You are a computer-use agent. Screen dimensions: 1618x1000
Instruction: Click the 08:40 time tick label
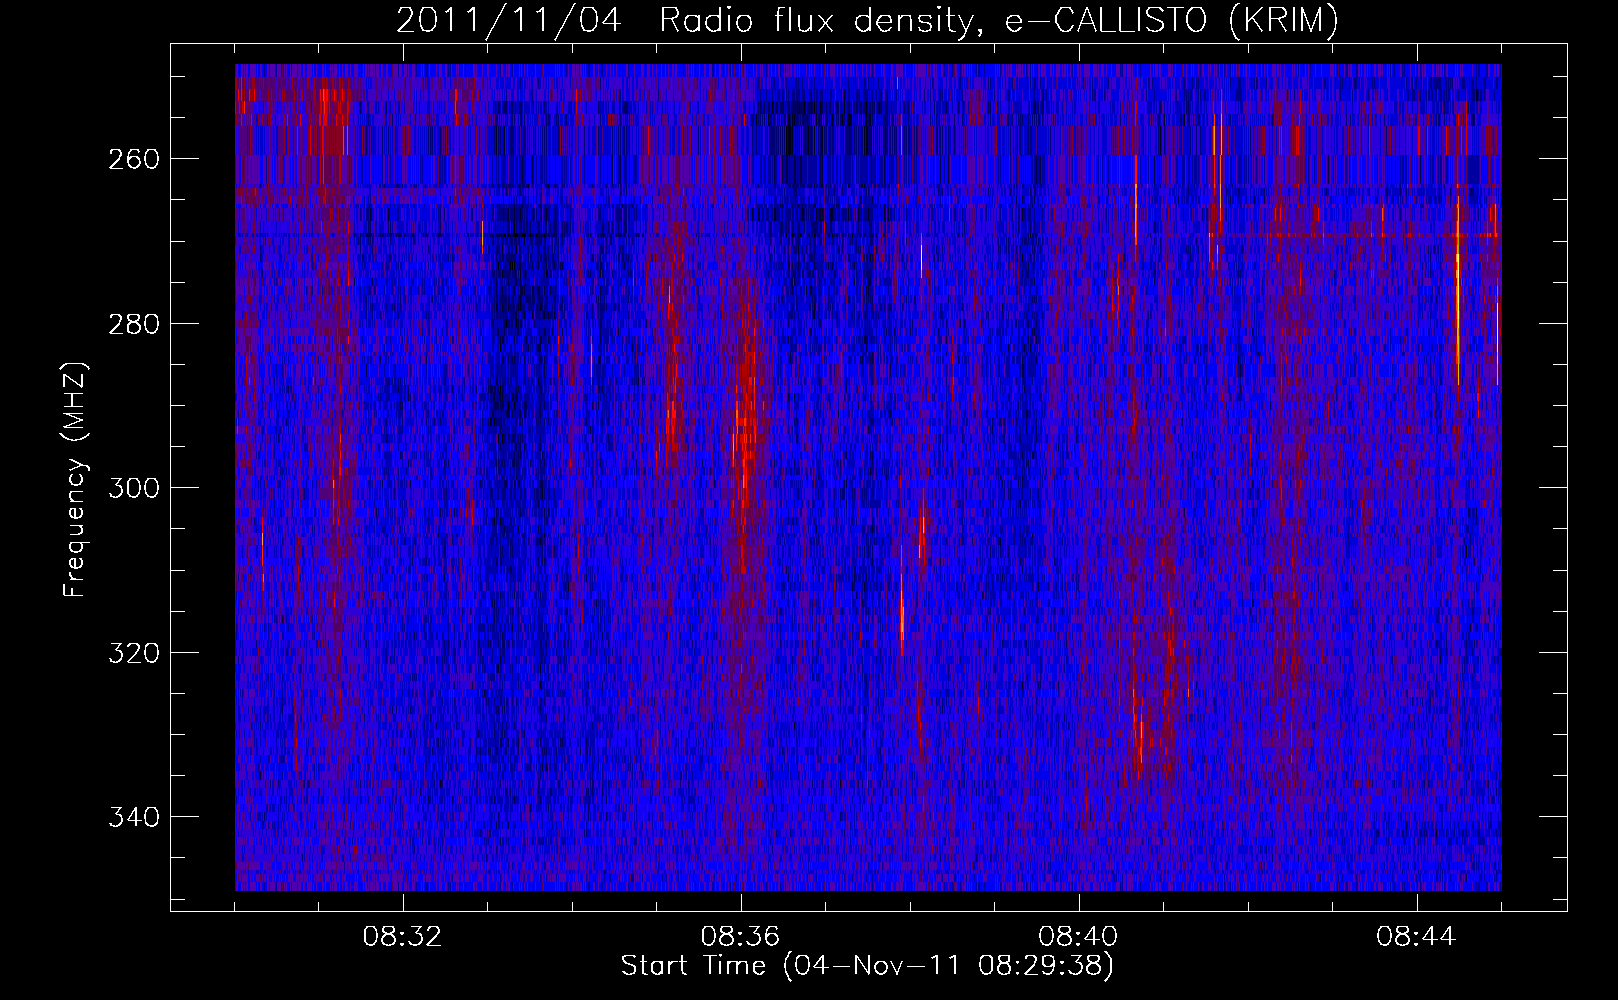click(x=1078, y=937)
